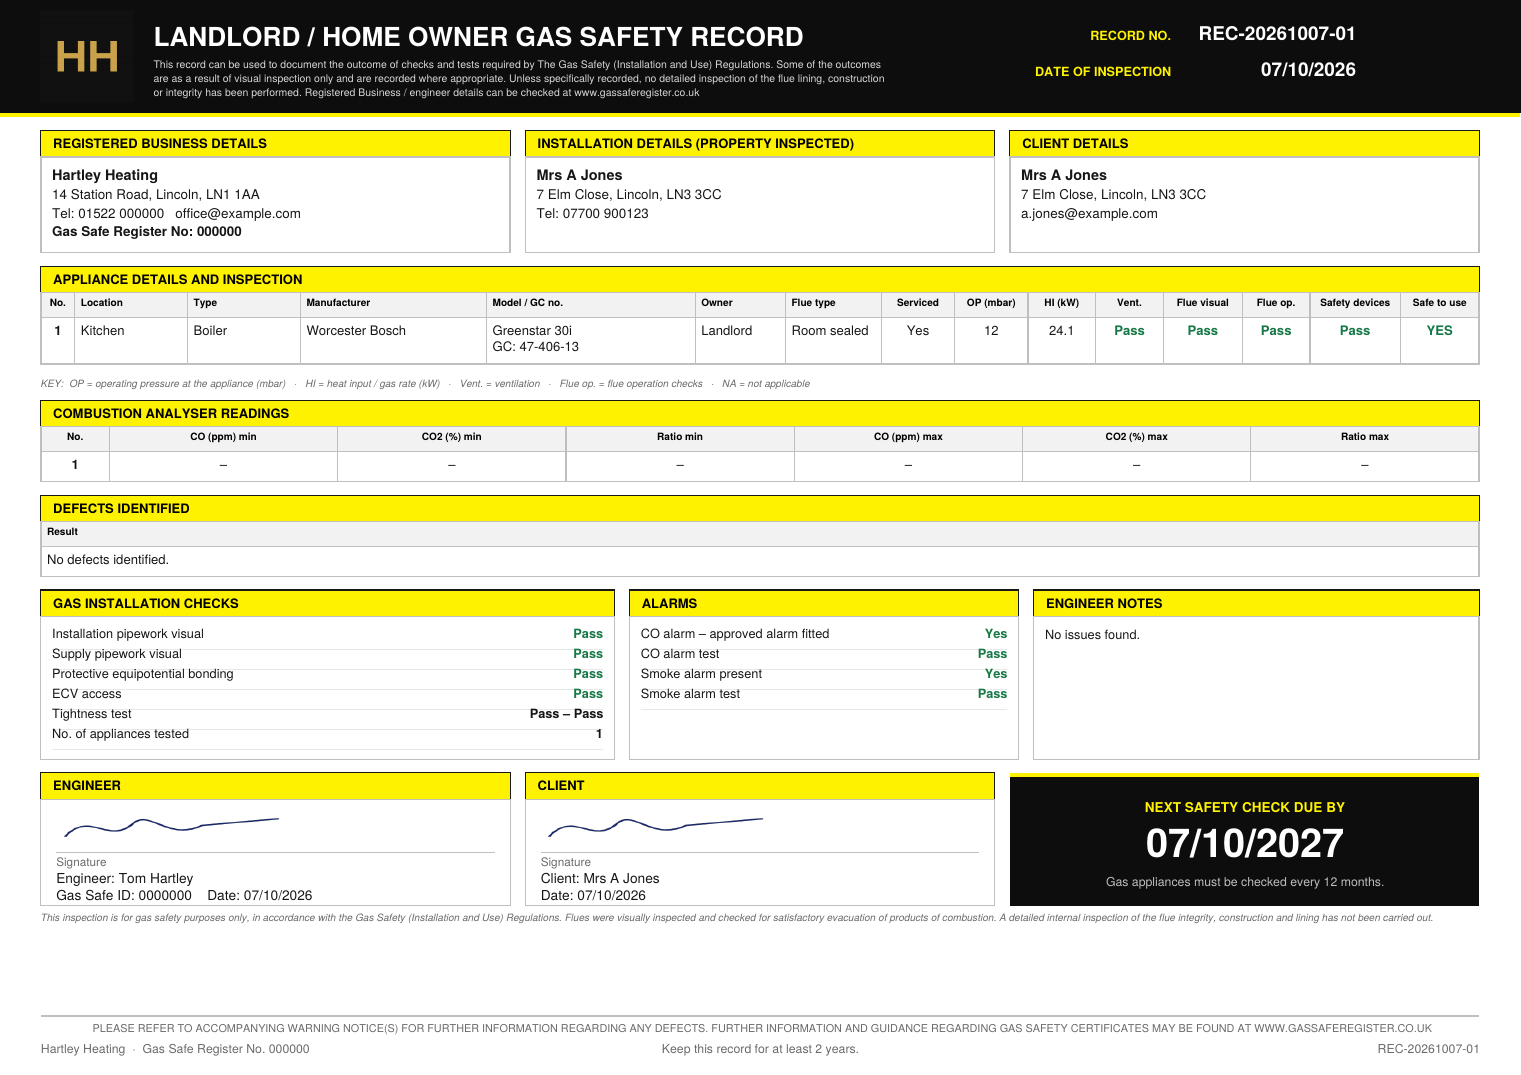The width and height of the screenshot is (1521, 1075).
Task: Click the GC number 'GC: 47-406-13'
Action: (535, 347)
